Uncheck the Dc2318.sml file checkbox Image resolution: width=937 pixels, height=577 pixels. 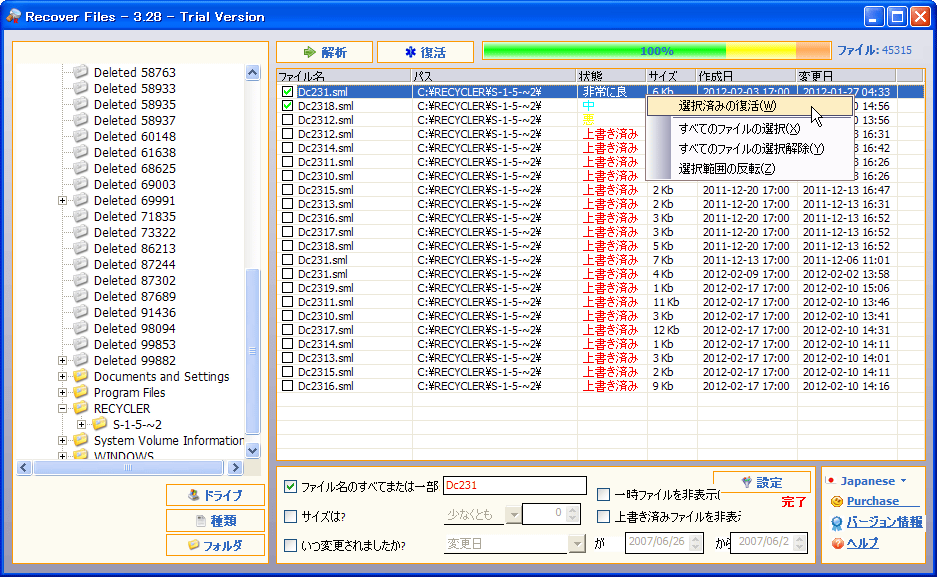point(288,106)
